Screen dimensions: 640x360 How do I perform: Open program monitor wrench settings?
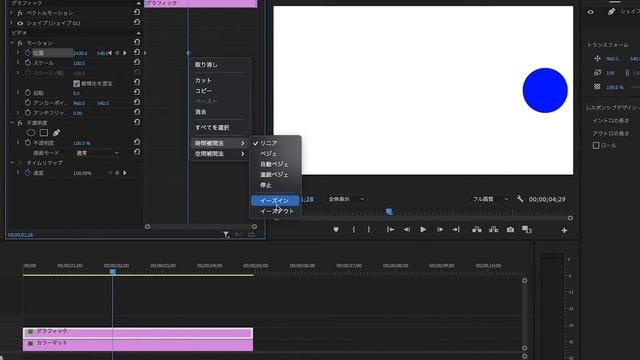pos(520,199)
